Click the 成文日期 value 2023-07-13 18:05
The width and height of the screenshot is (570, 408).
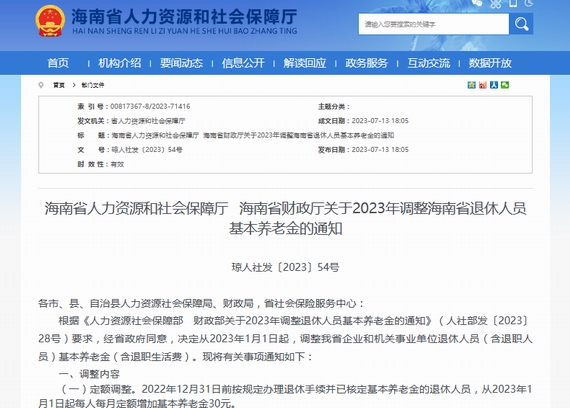point(380,121)
